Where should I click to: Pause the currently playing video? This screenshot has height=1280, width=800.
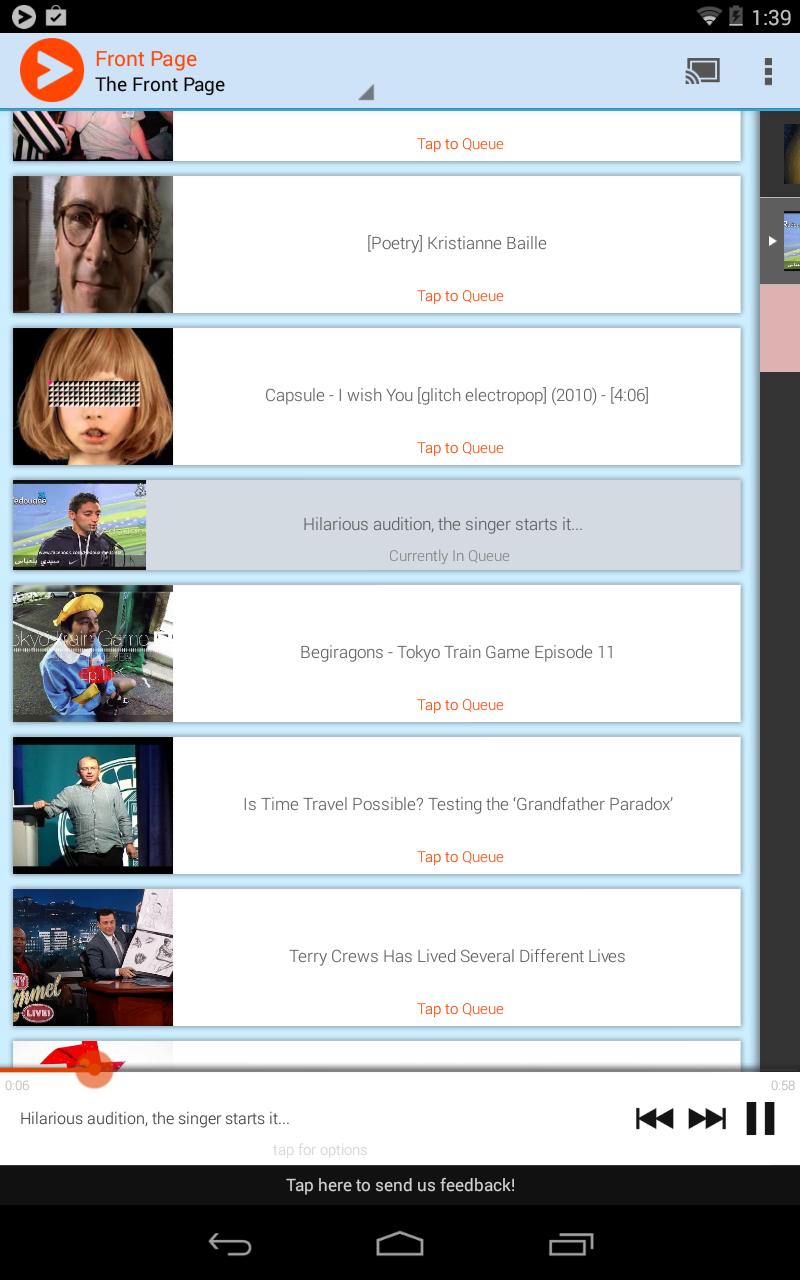pos(760,1118)
